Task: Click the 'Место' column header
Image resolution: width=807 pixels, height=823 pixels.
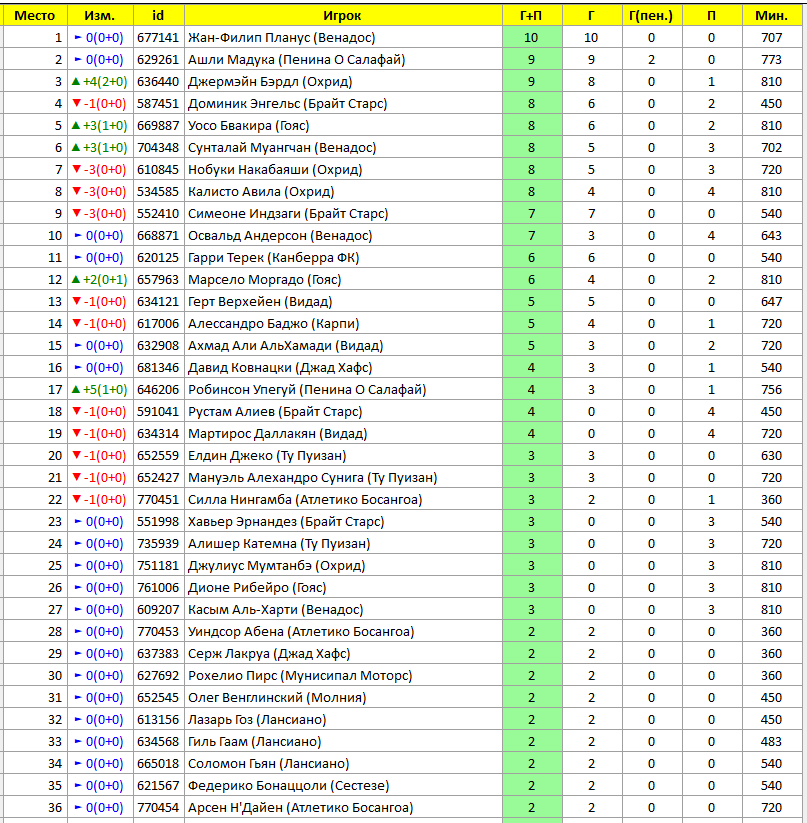Action: click(35, 16)
